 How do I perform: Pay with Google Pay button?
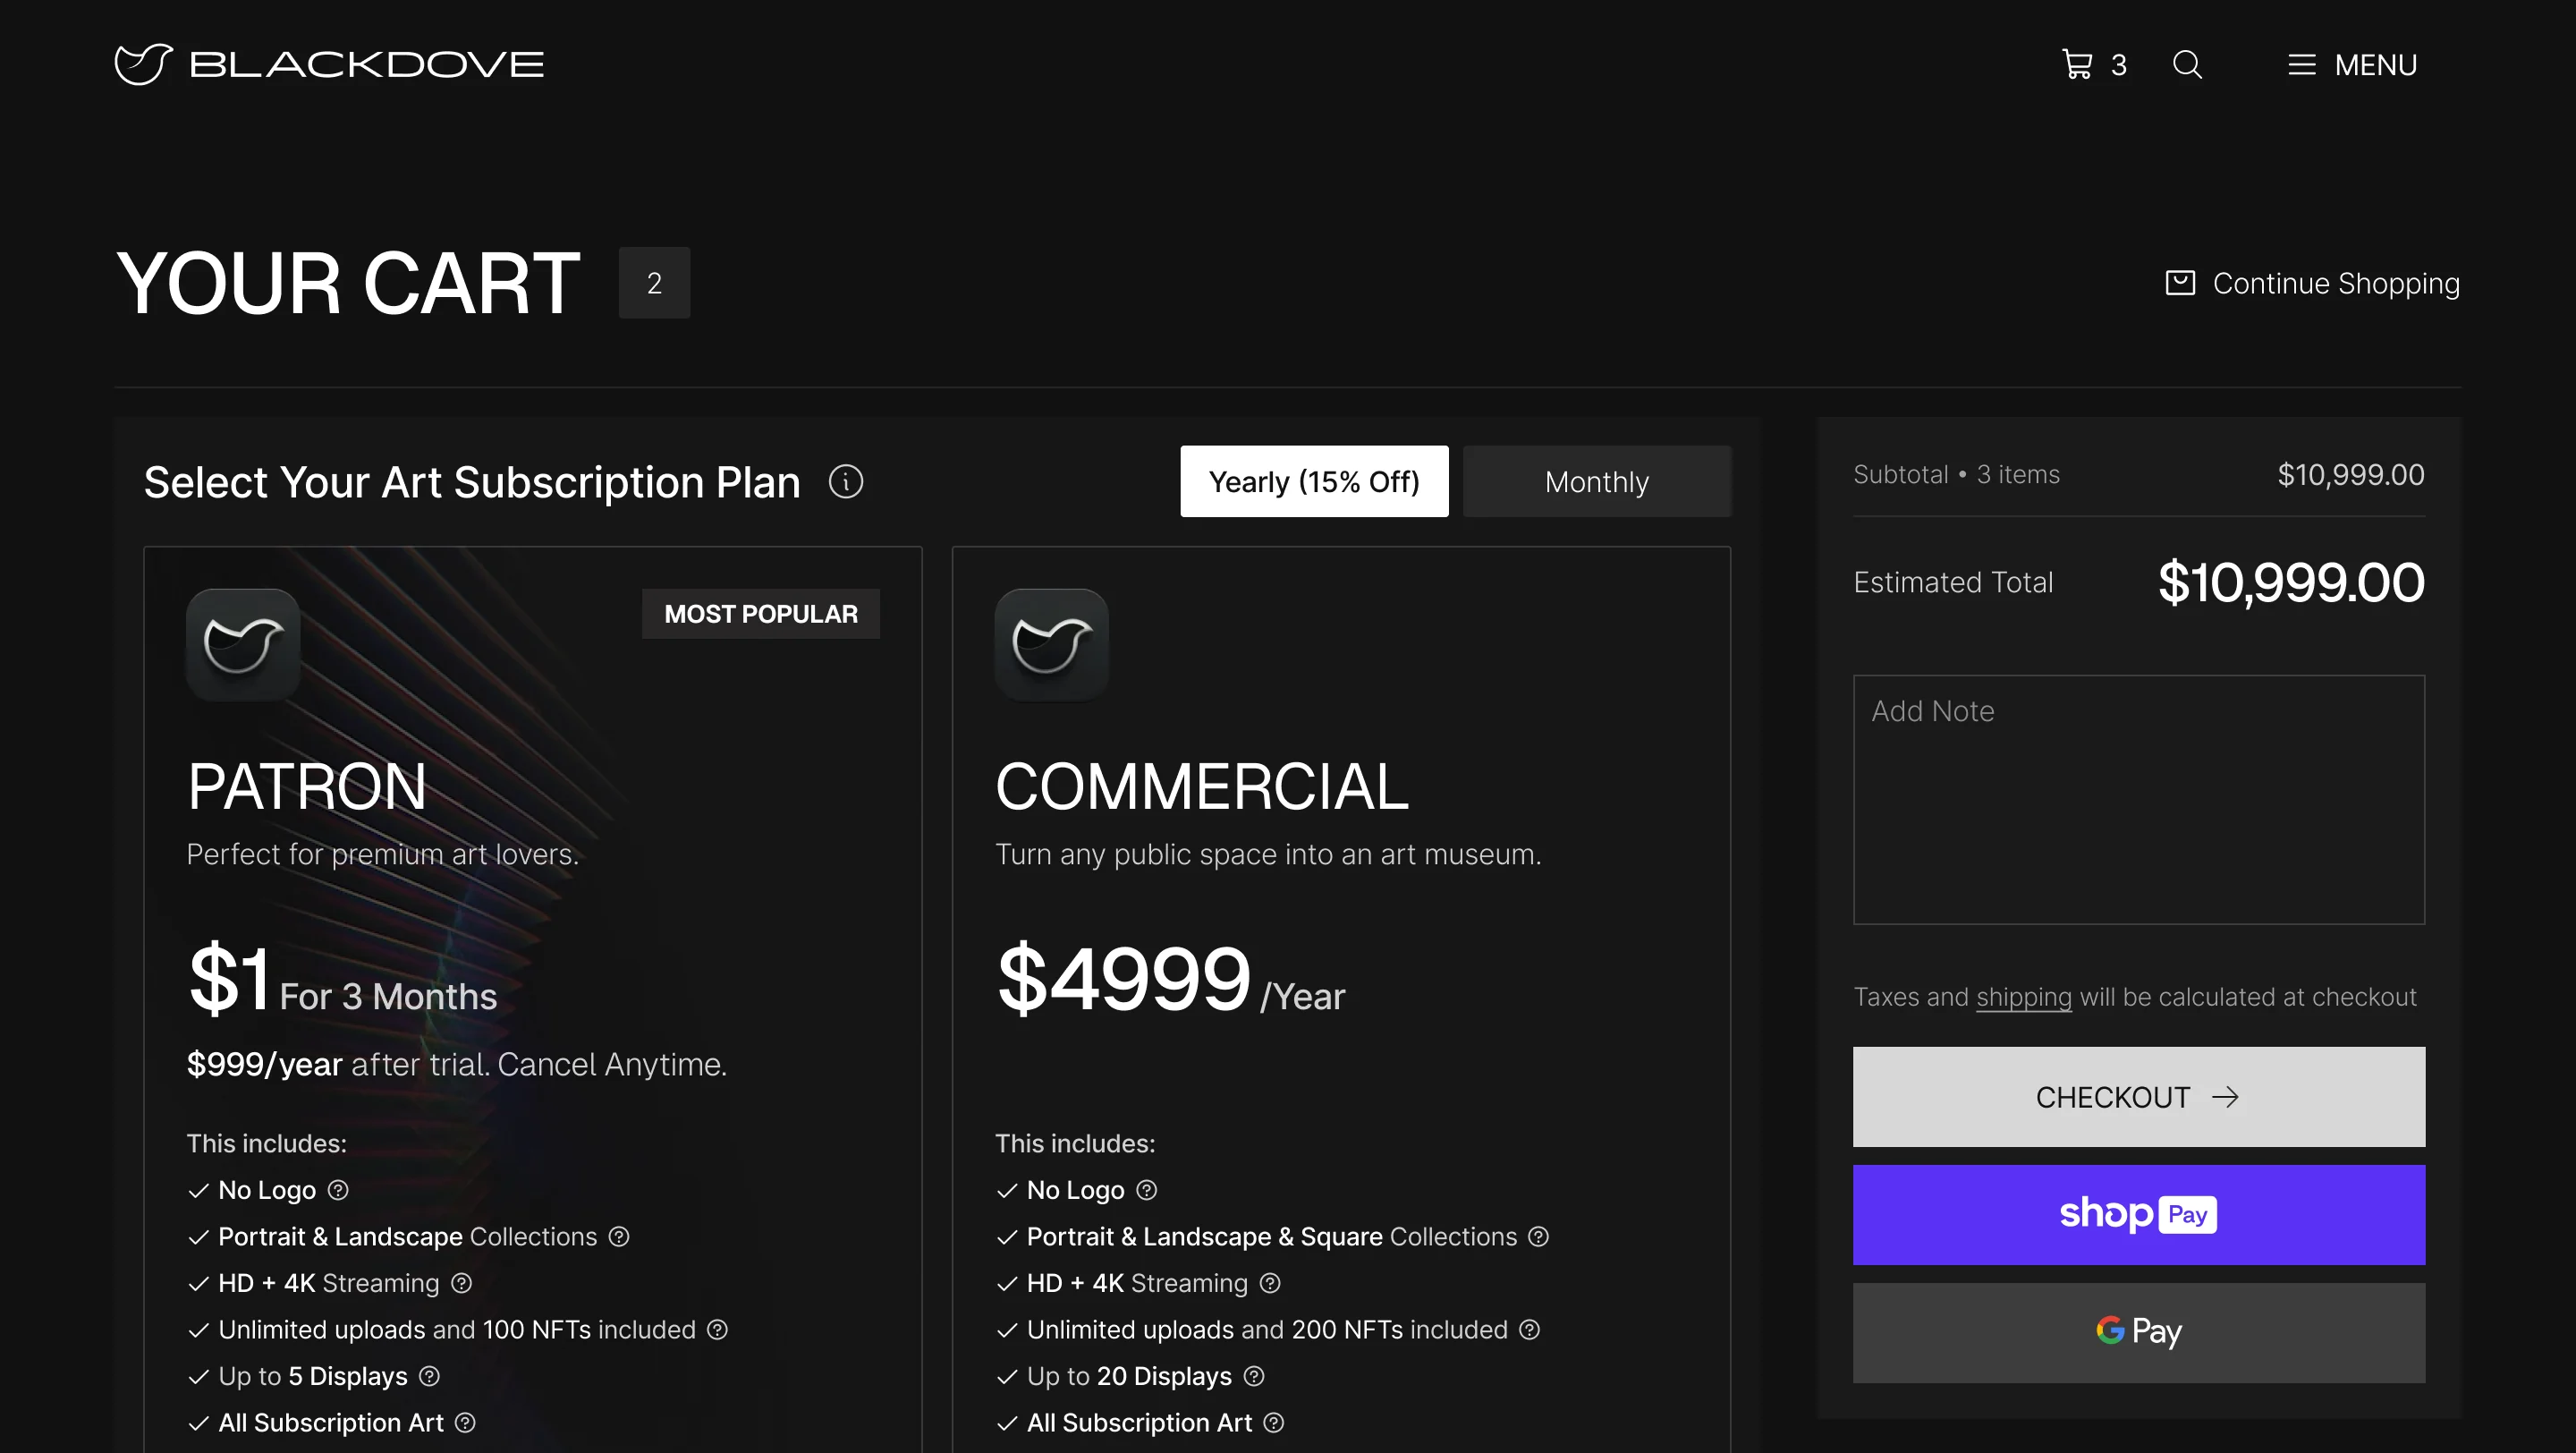click(x=2139, y=1333)
